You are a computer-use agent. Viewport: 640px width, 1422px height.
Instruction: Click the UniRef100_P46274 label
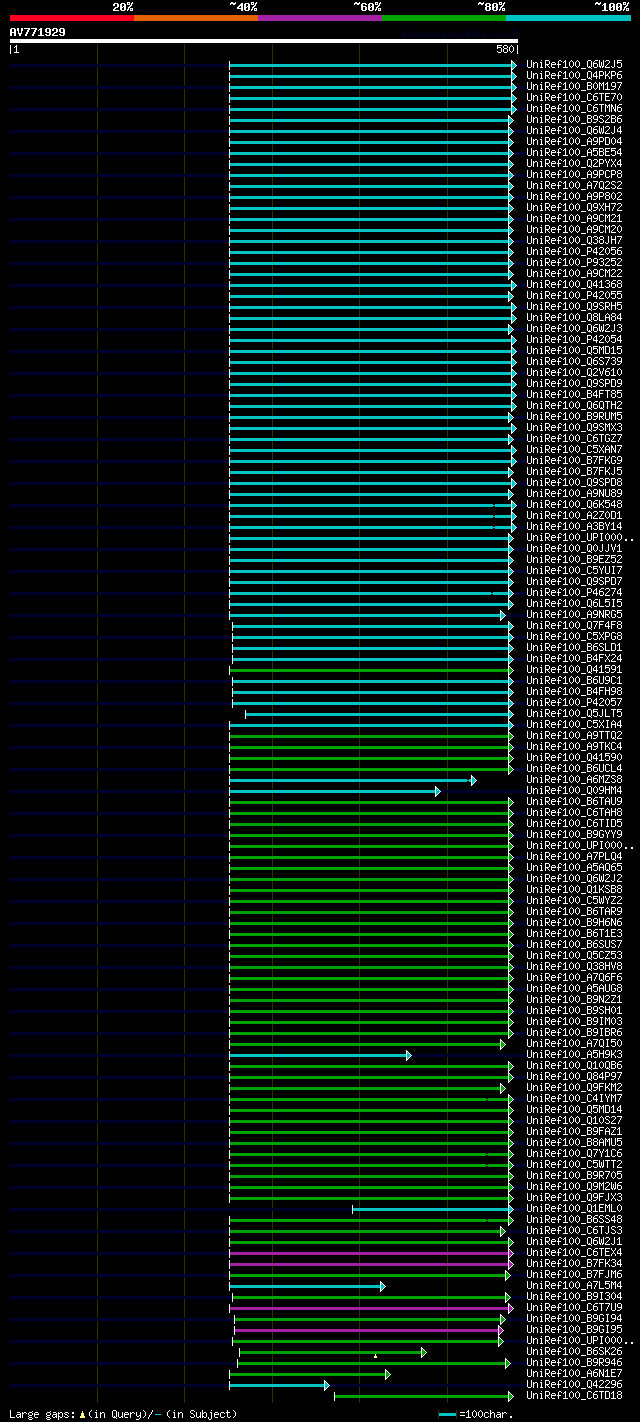(x=574, y=593)
